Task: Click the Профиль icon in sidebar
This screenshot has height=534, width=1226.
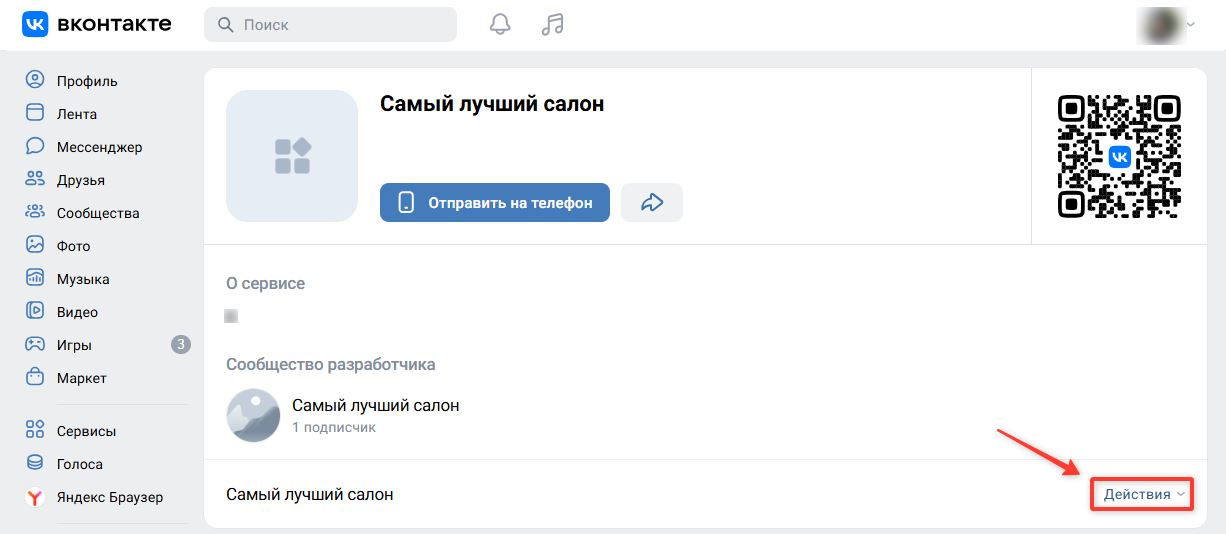Action: (35, 80)
